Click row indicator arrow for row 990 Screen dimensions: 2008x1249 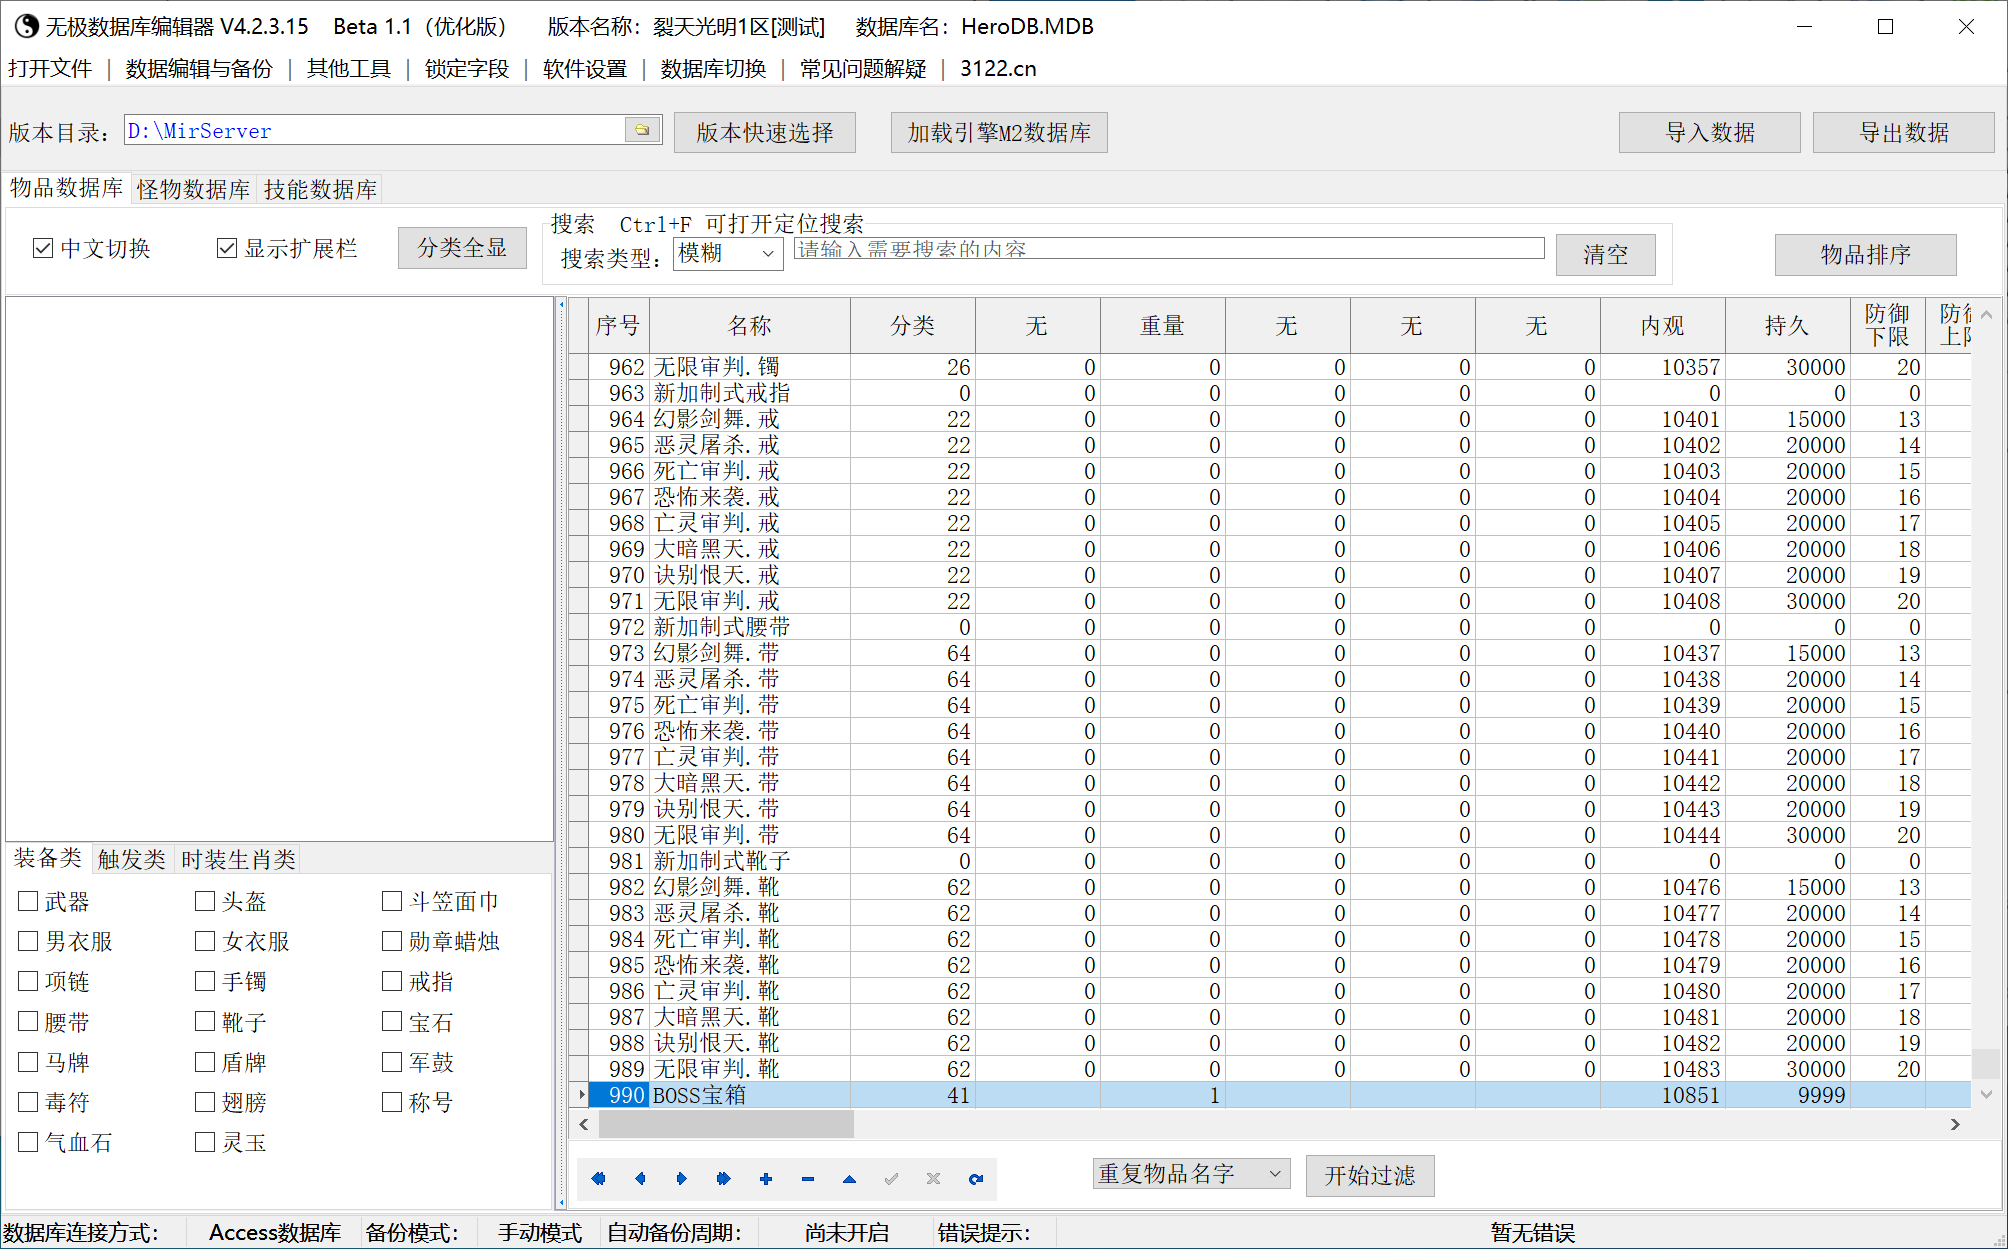[581, 1095]
